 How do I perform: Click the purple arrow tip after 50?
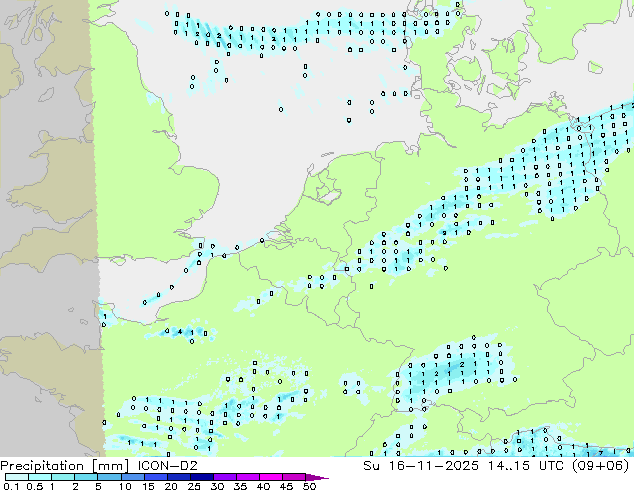[x=317, y=477]
